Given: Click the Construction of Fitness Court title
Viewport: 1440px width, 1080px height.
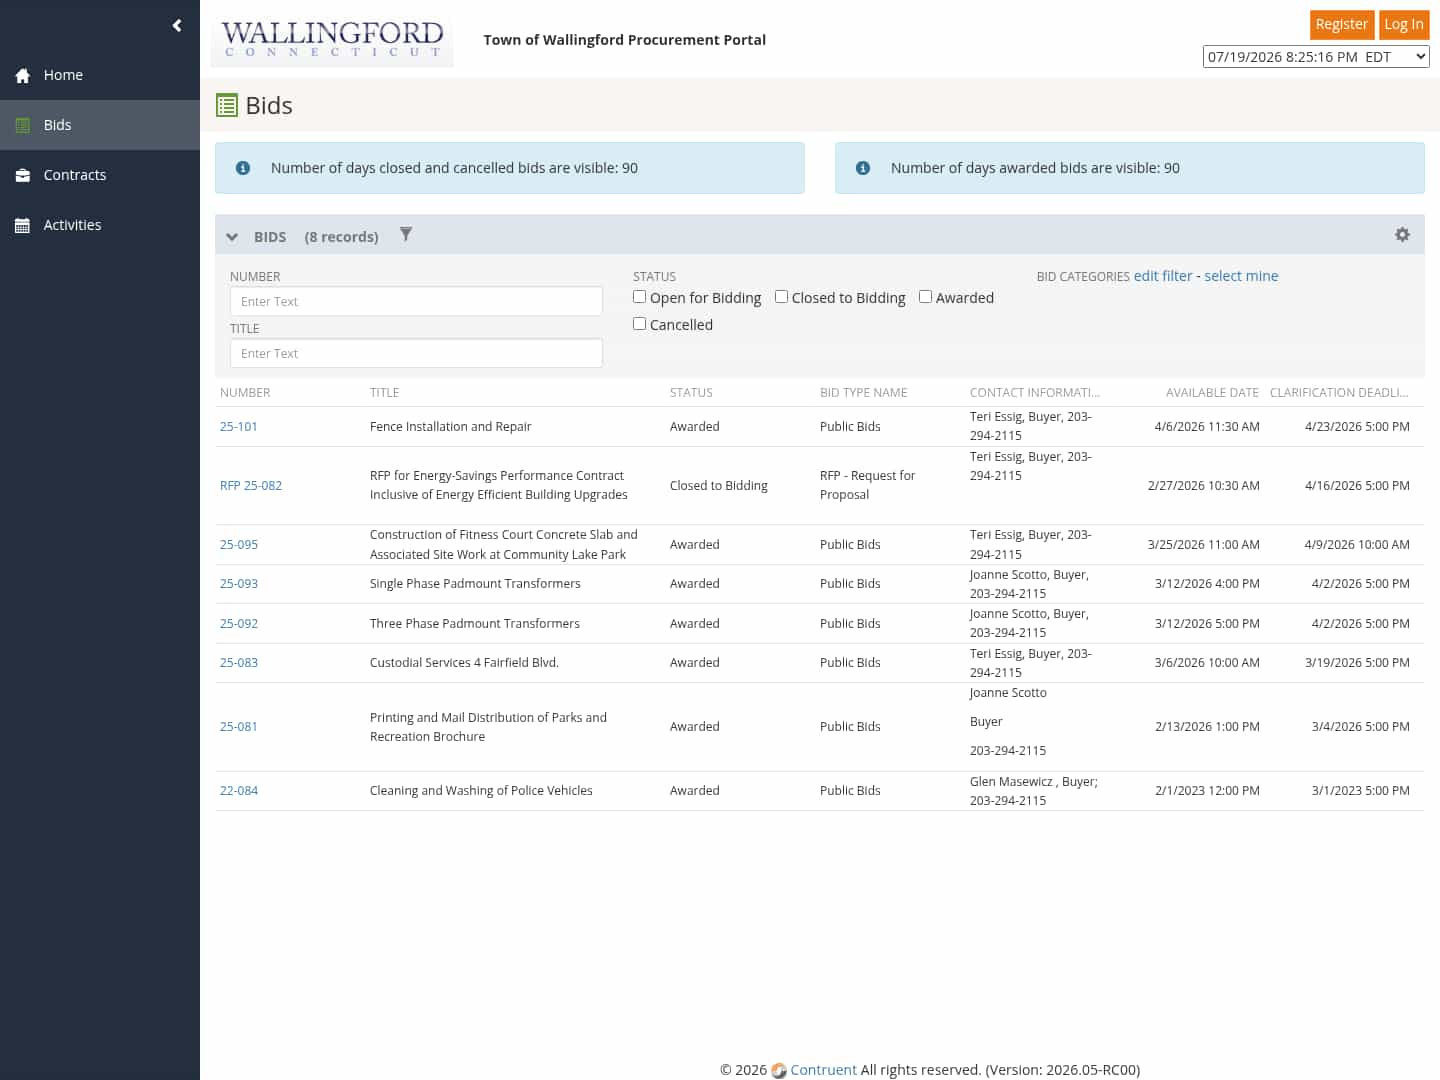Looking at the screenshot, I should coord(503,544).
